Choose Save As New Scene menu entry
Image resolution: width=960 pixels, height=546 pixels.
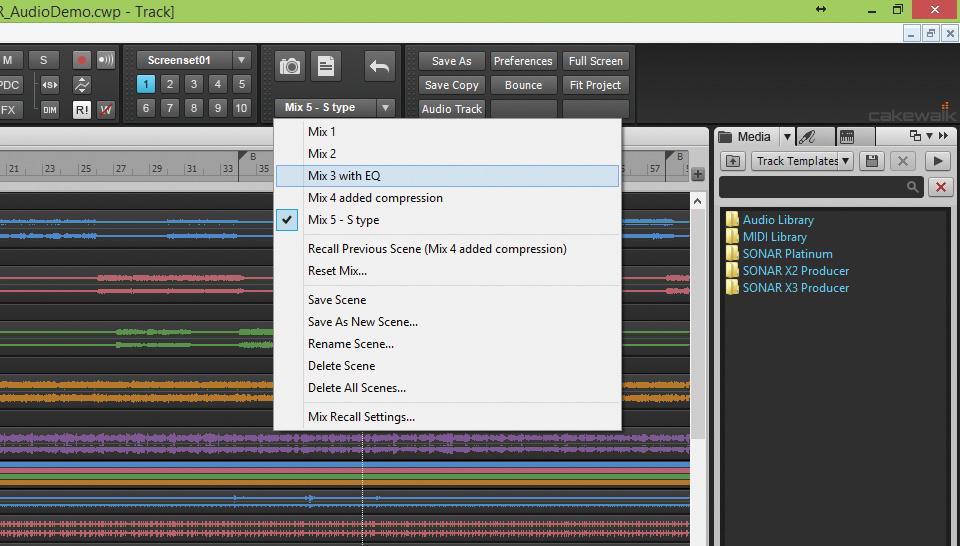tap(363, 322)
